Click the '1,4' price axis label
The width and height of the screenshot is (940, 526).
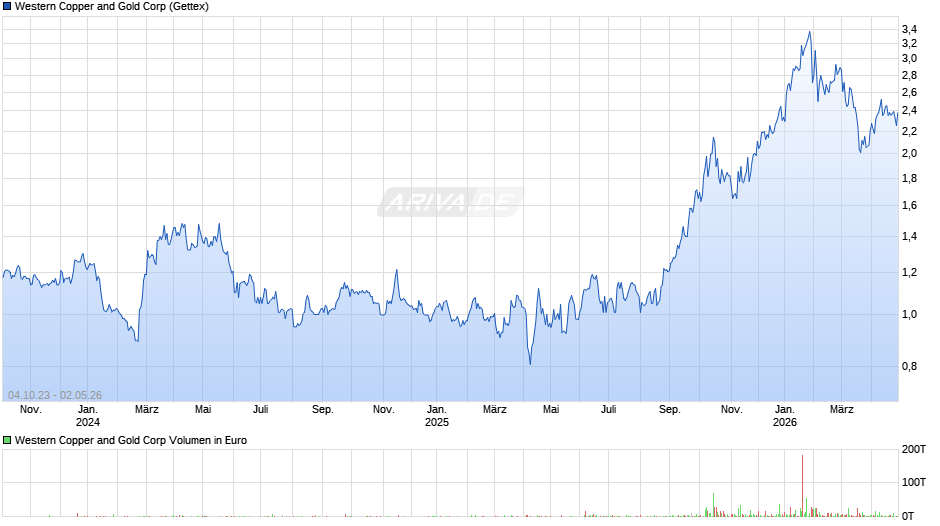click(909, 237)
